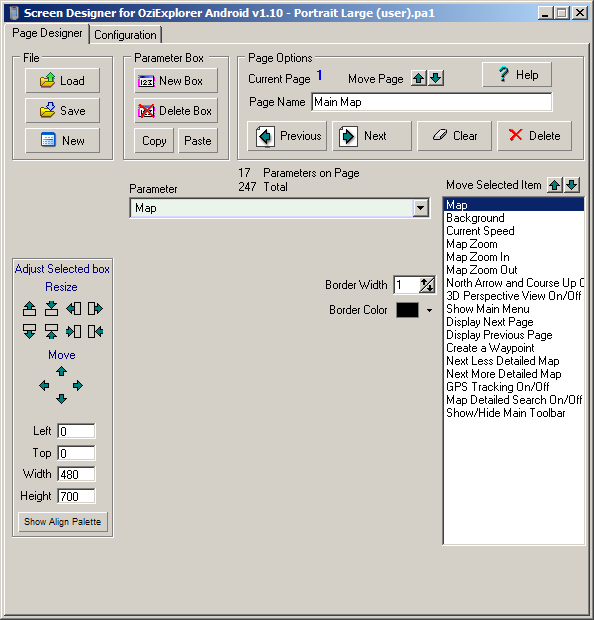Paste a parameter box
The height and width of the screenshot is (620, 594).
pyautogui.click(x=198, y=140)
